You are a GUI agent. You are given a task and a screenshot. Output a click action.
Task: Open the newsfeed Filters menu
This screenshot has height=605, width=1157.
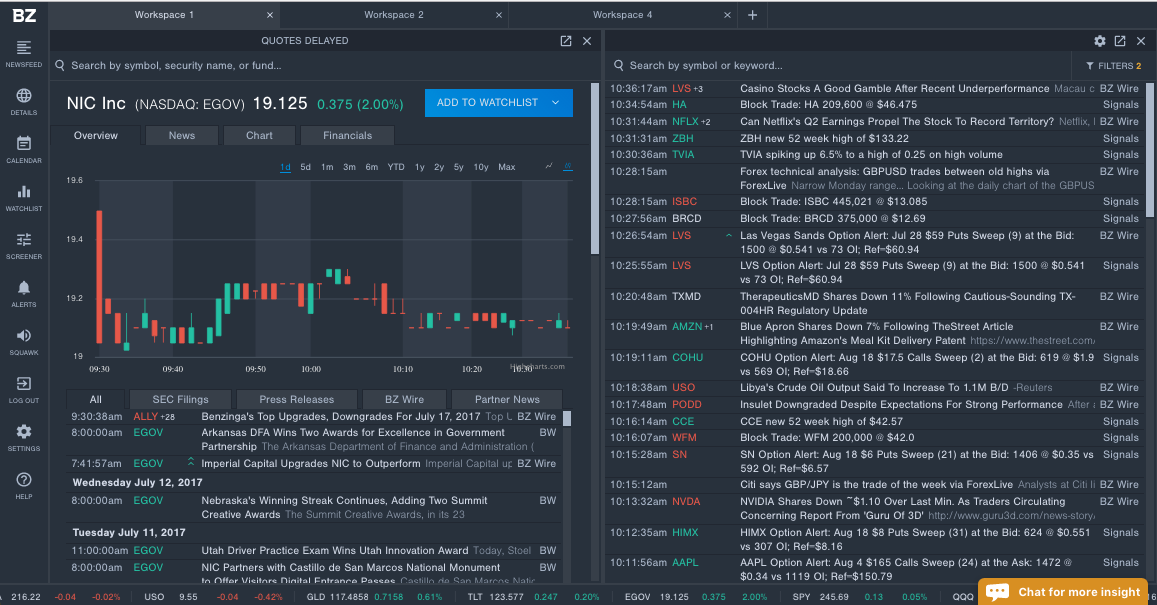pyautogui.click(x=1113, y=66)
